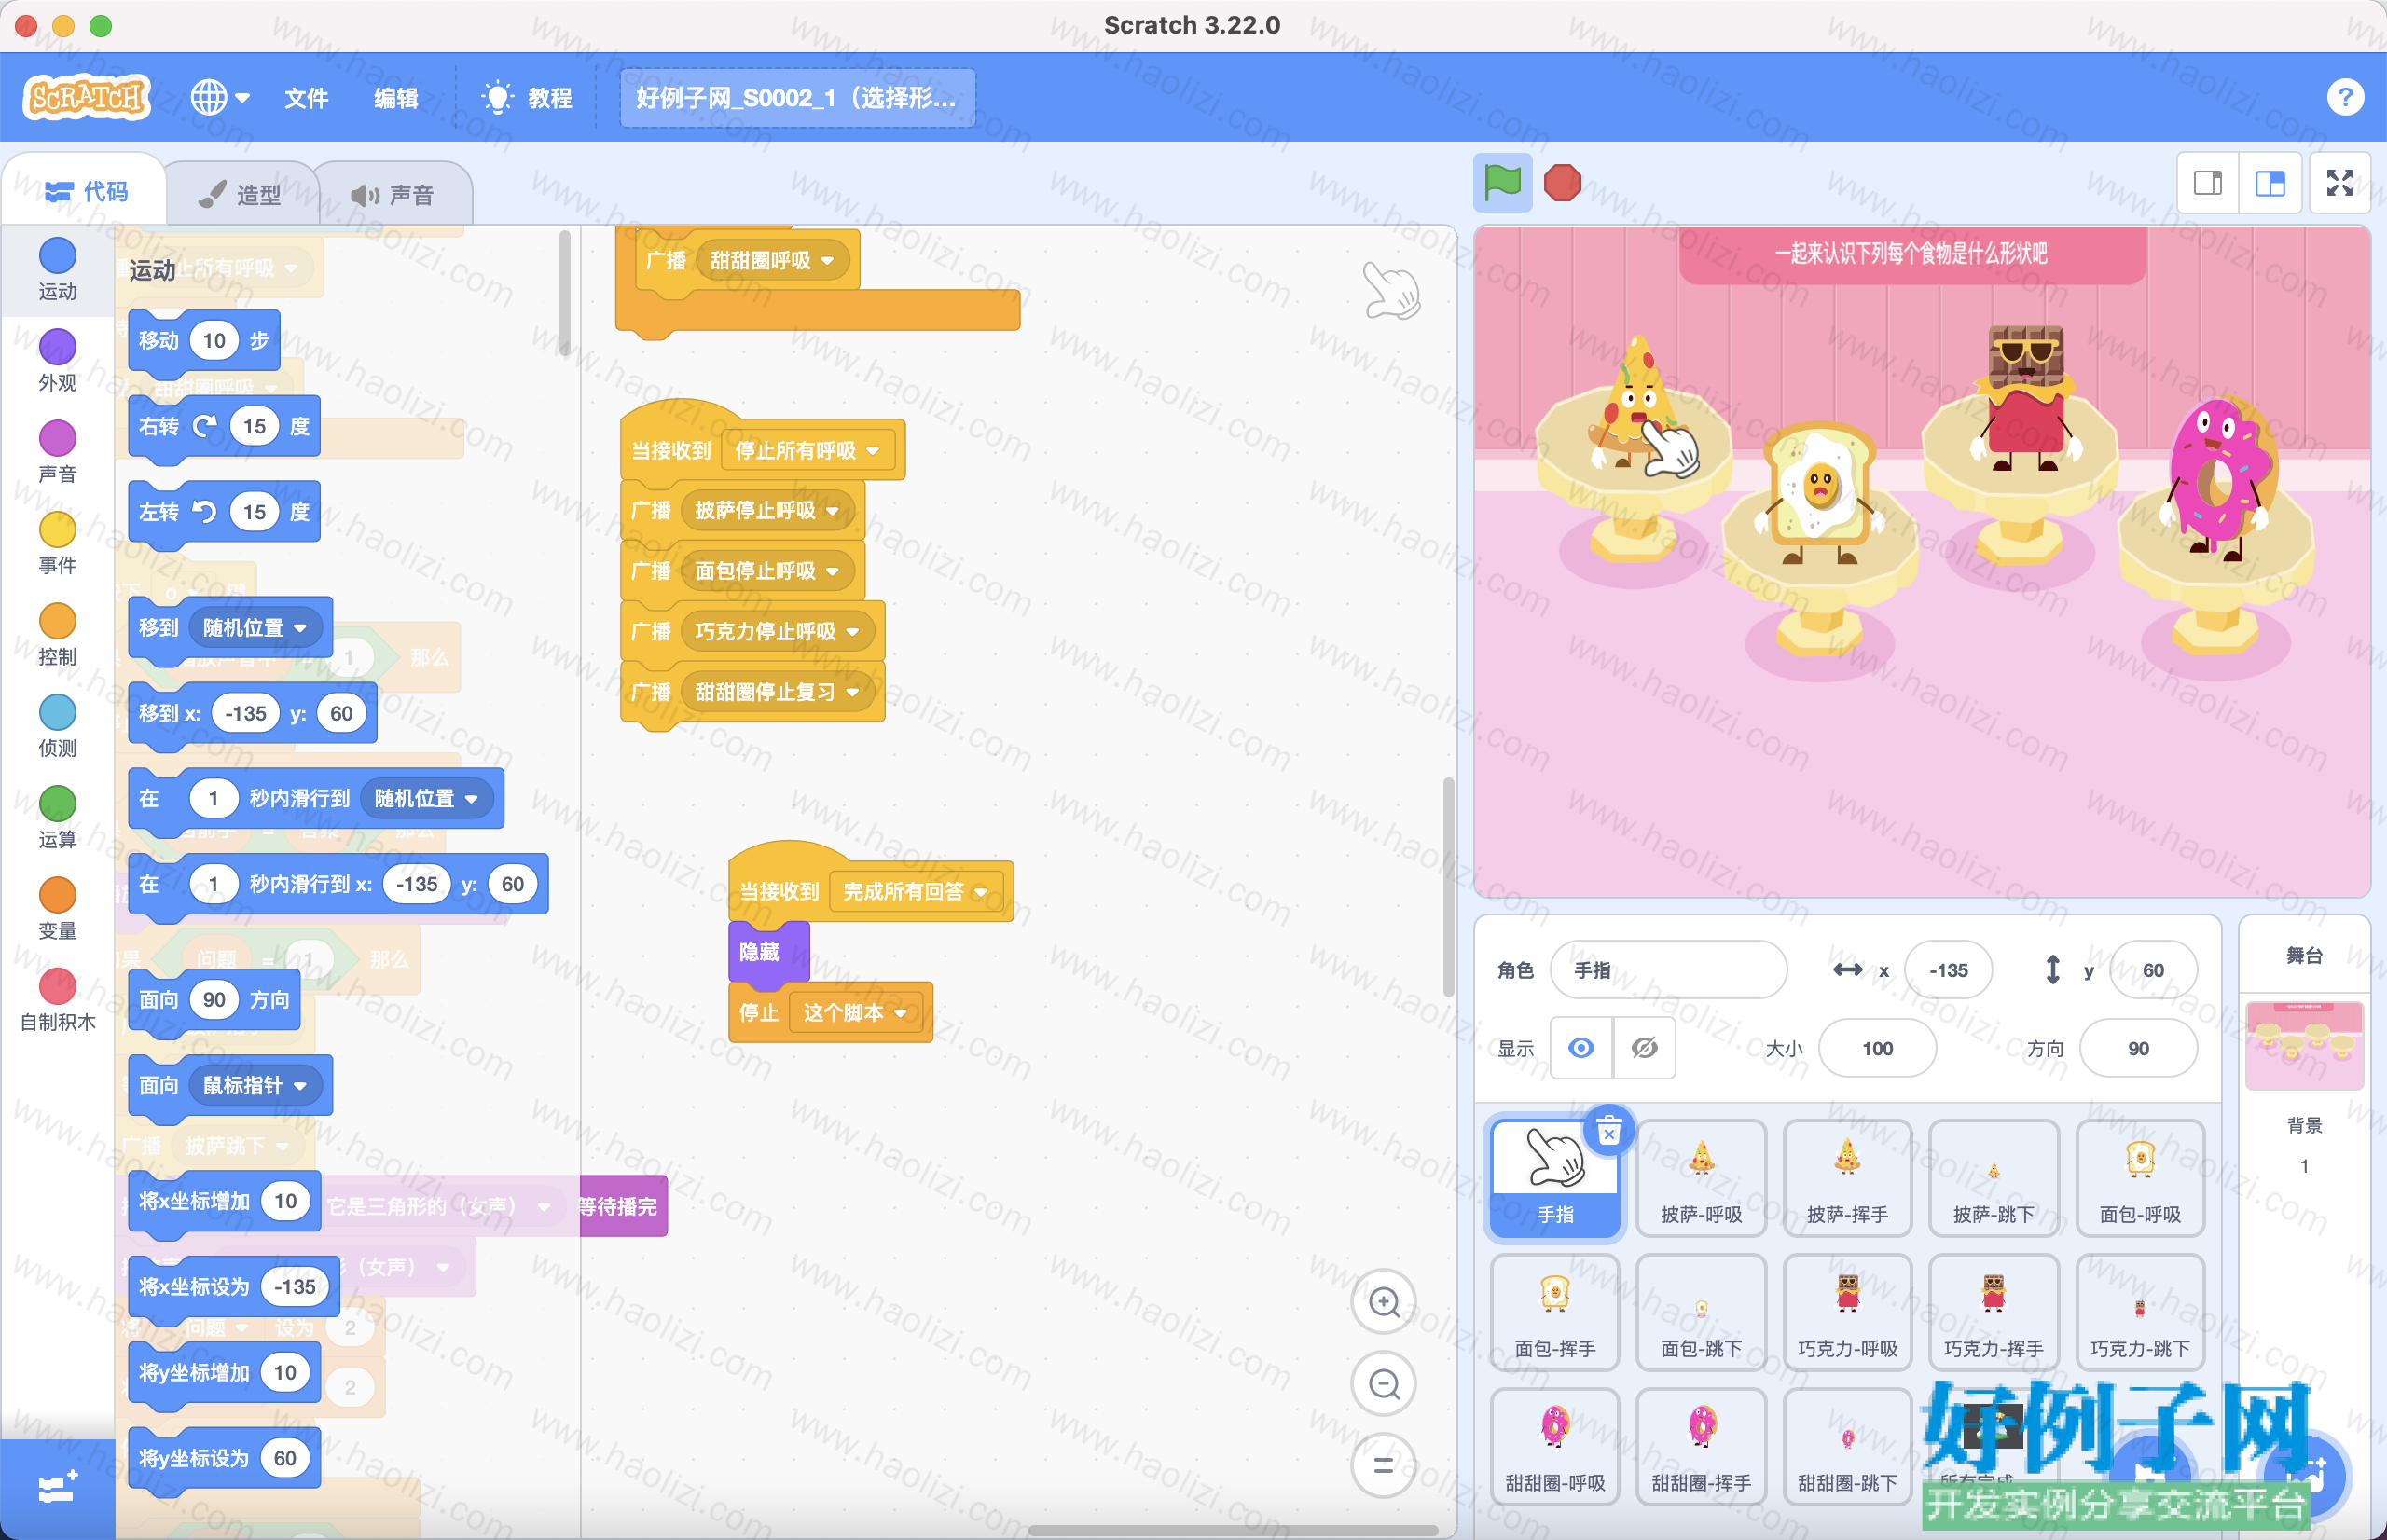
Task: Select the 侦测 block category
Action: [57, 727]
